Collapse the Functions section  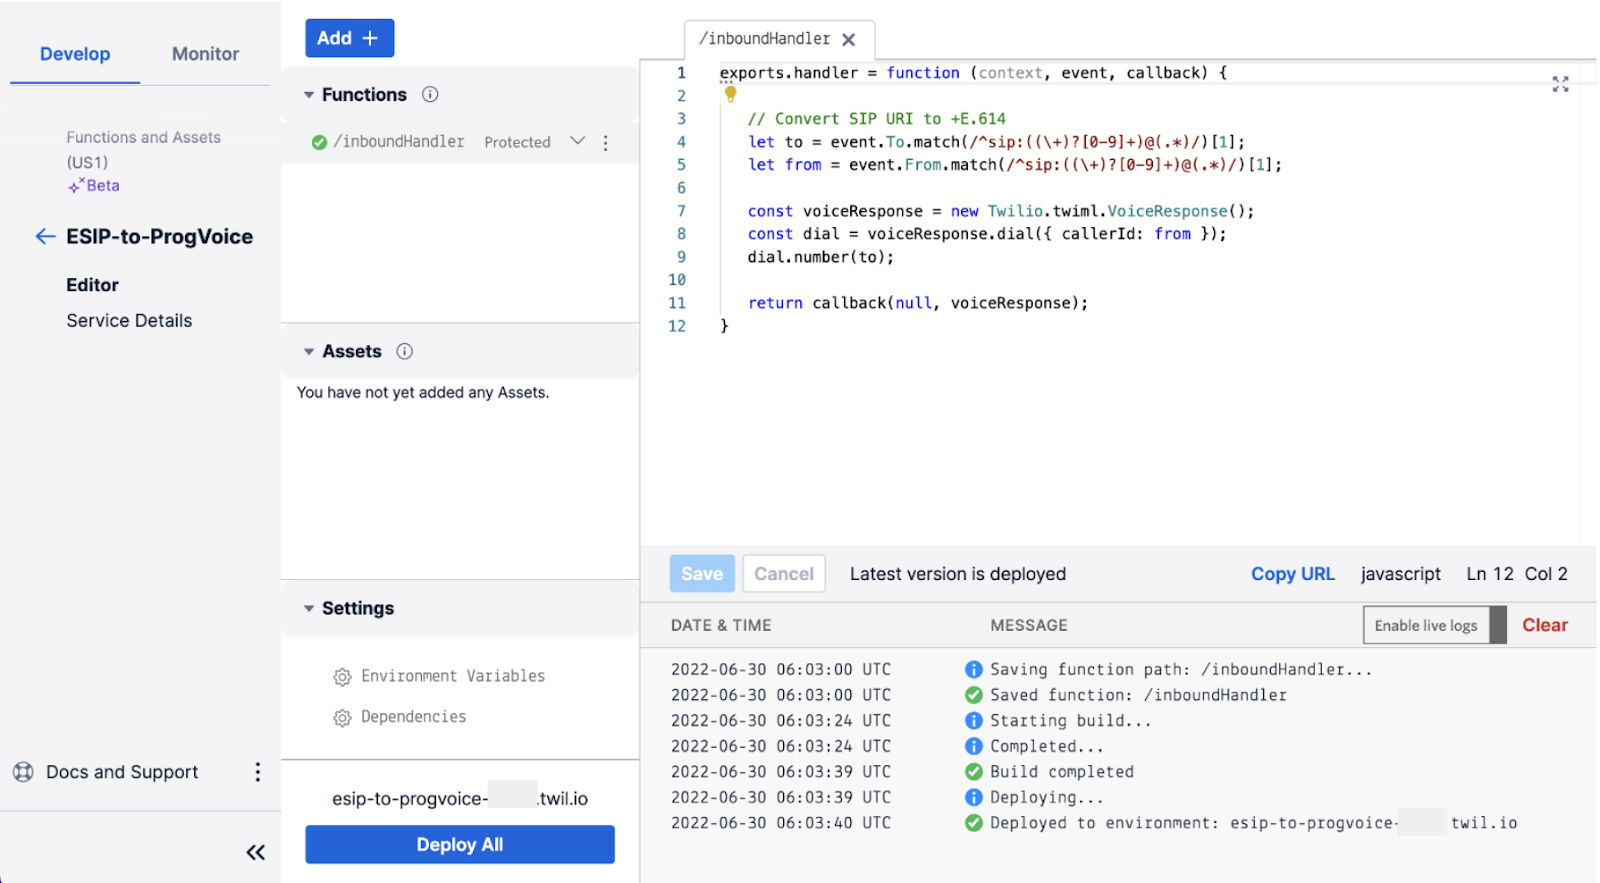[309, 95]
